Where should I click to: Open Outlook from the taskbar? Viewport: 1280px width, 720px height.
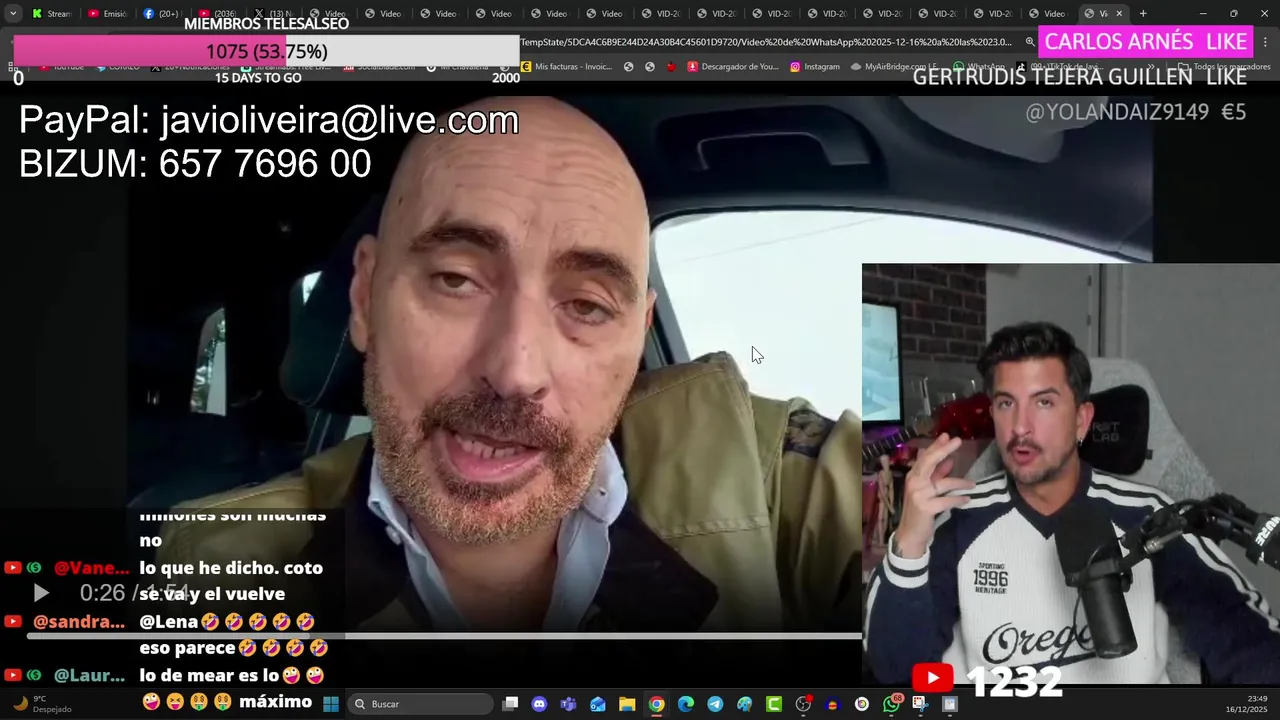pos(598,704)
